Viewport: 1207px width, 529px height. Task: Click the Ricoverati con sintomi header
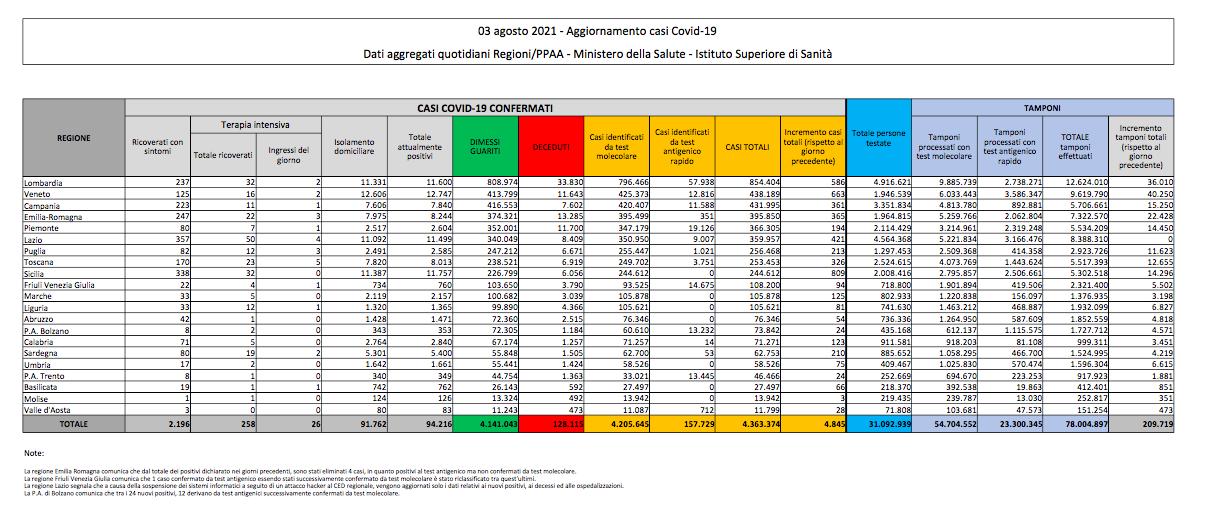[x=157, y=145]
